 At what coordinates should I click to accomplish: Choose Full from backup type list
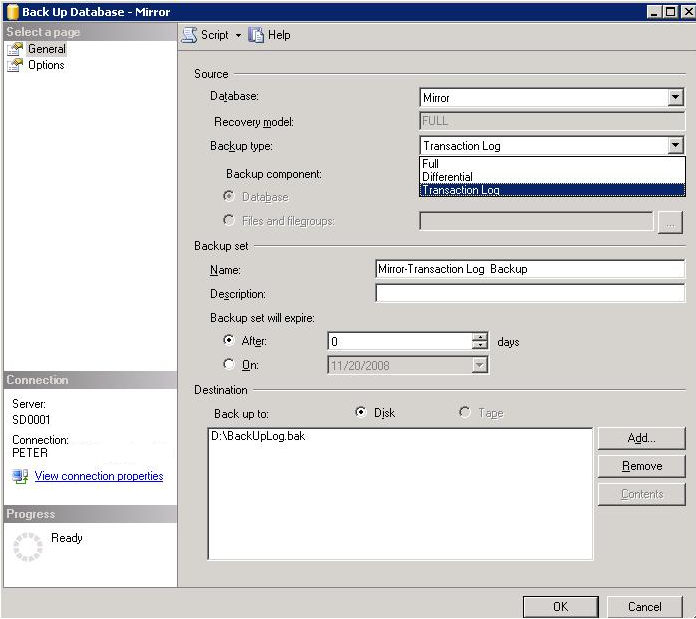coord(552,164)
